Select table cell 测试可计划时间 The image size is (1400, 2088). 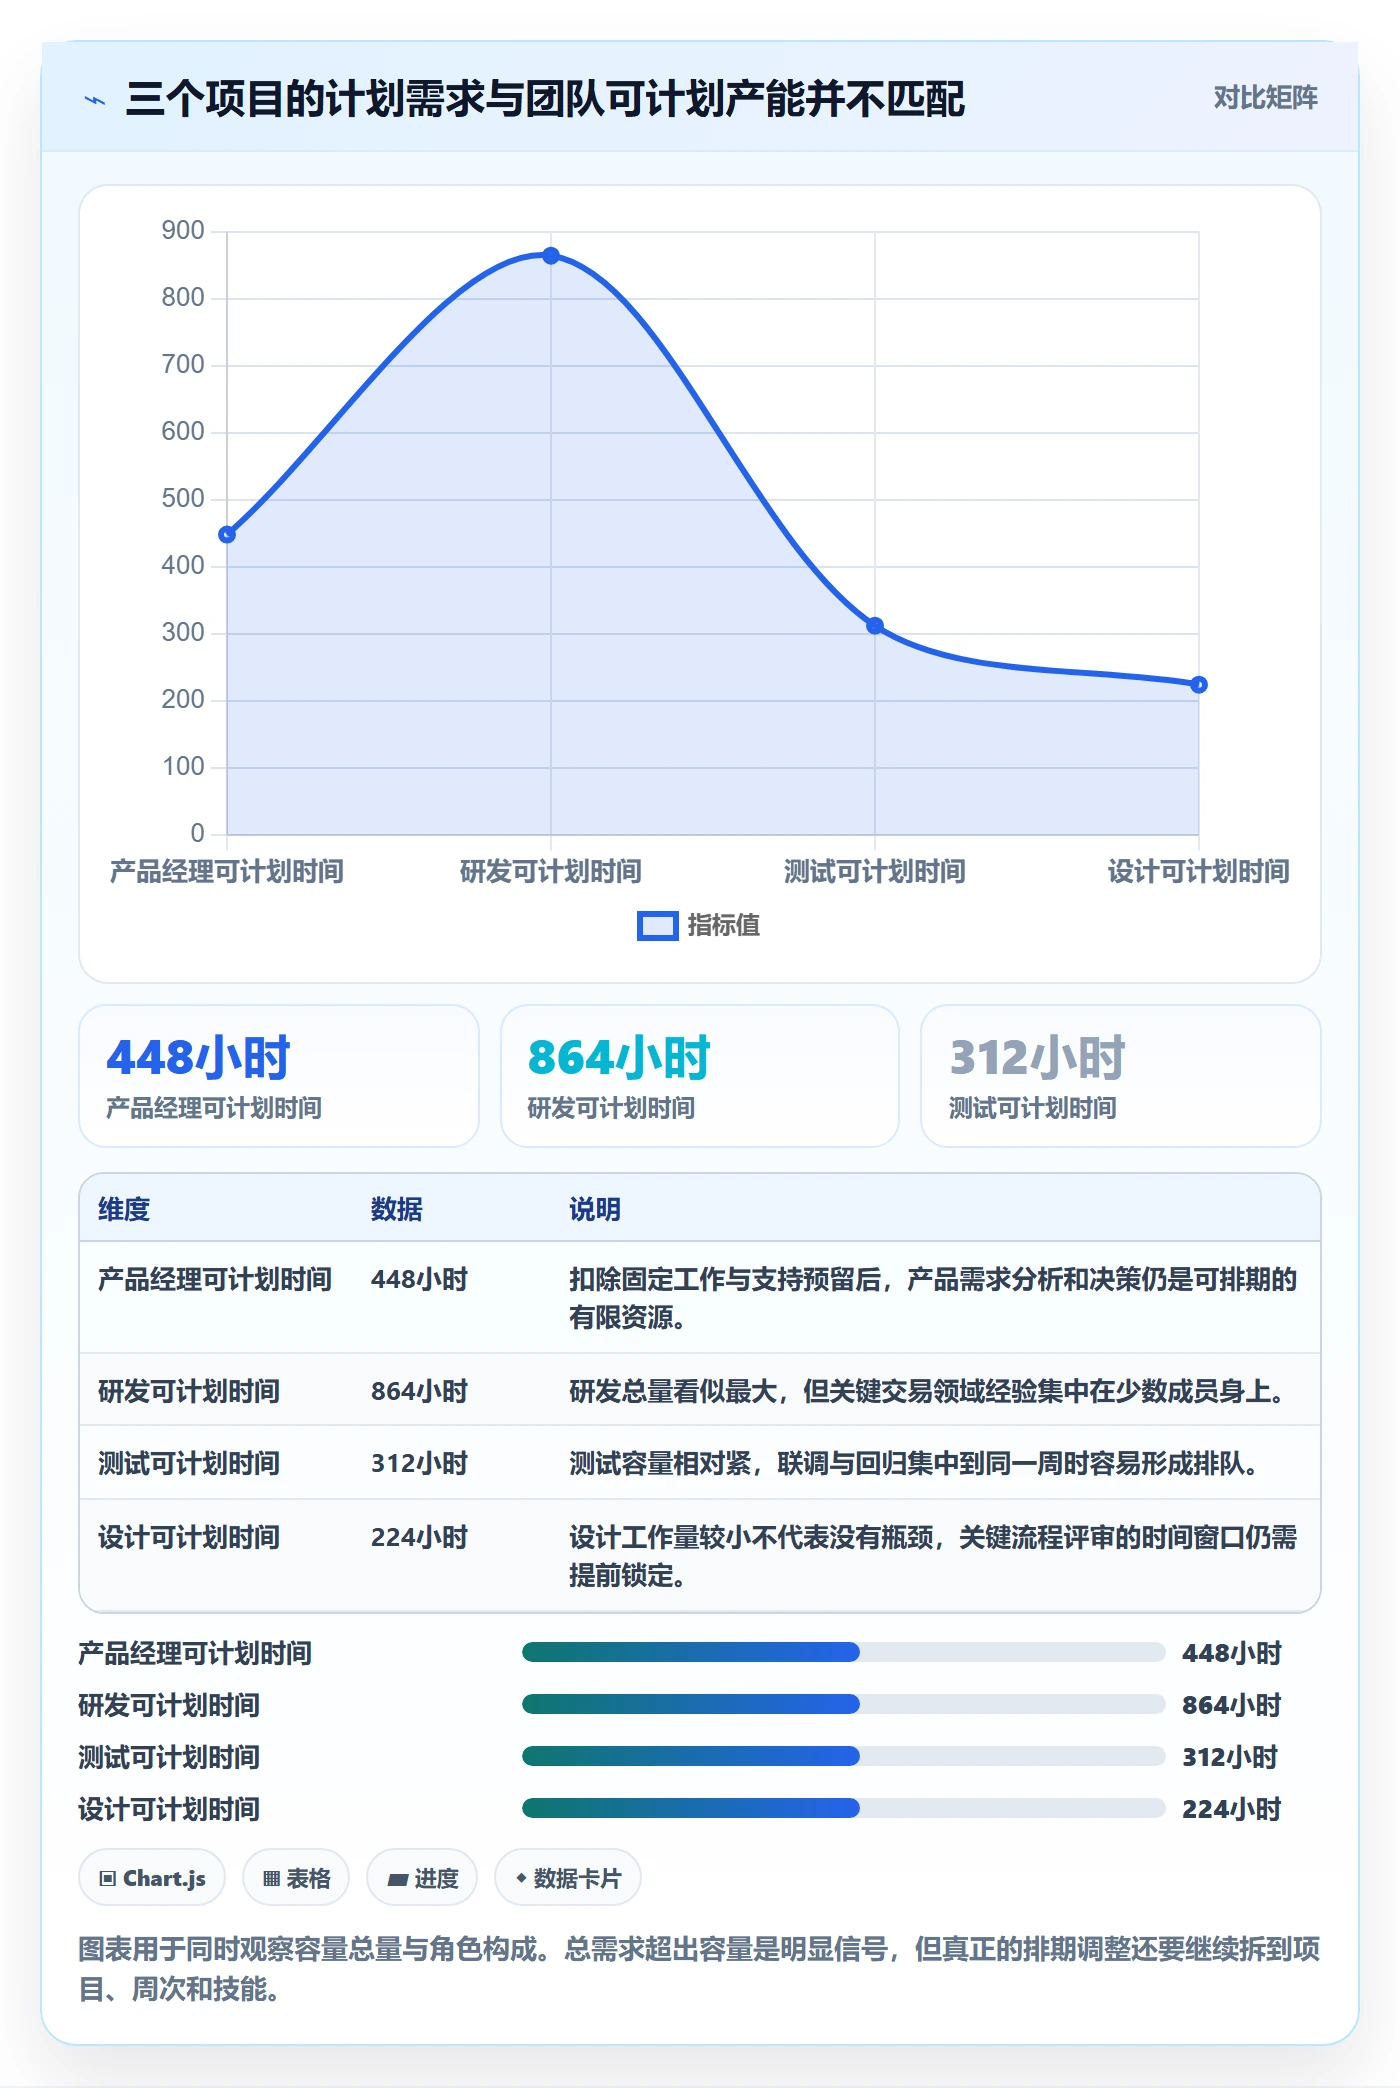coord(189,1463)
